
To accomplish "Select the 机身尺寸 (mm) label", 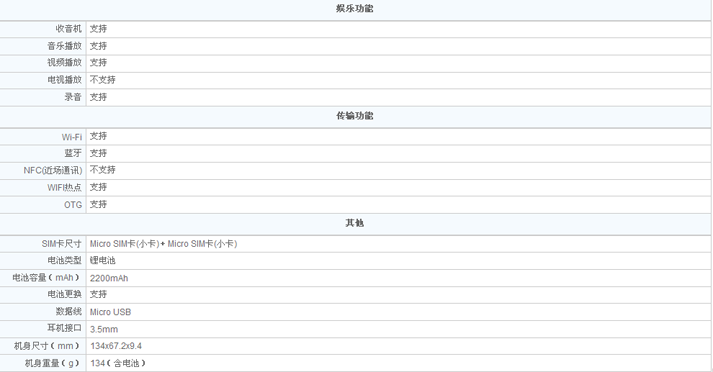I will 47,346.
